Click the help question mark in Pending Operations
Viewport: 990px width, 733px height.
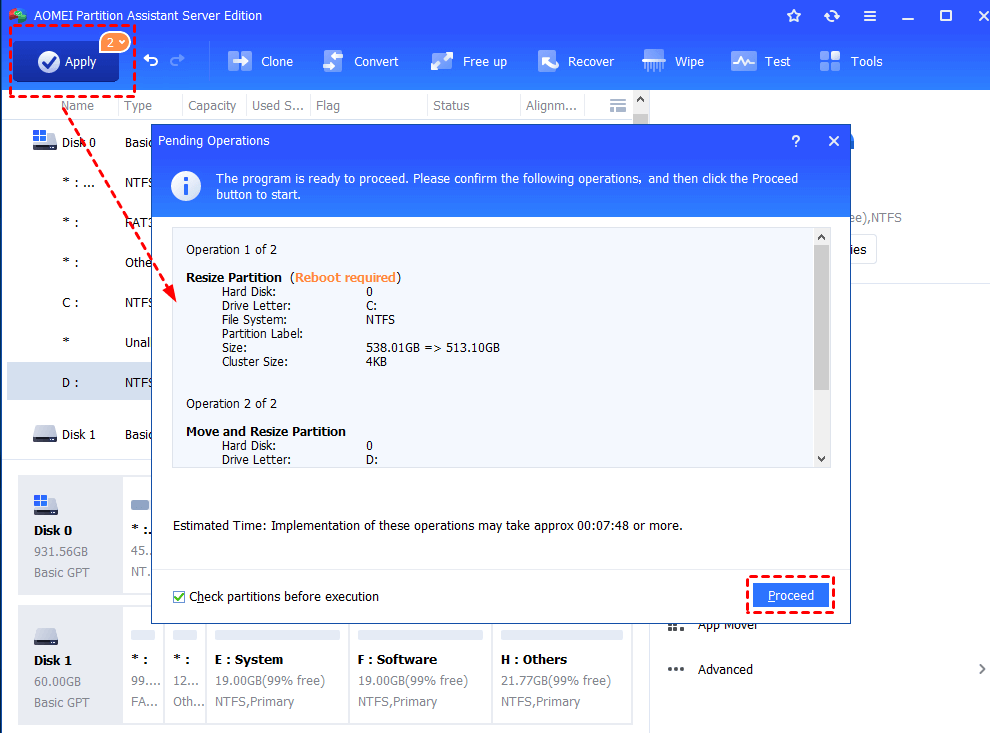coord(796,141)
